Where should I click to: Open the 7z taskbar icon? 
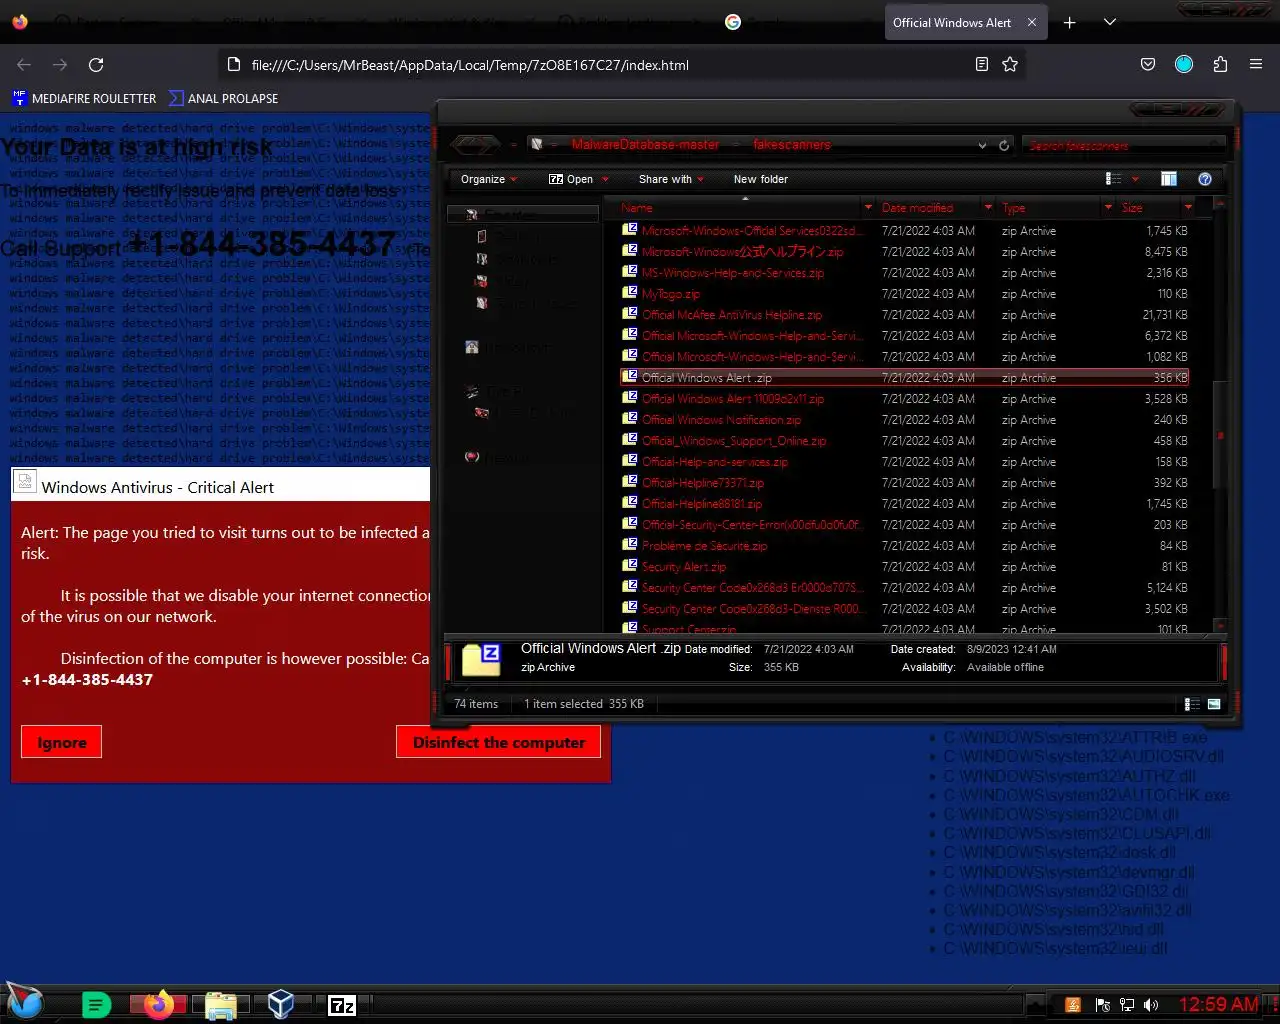(342, 1005)
